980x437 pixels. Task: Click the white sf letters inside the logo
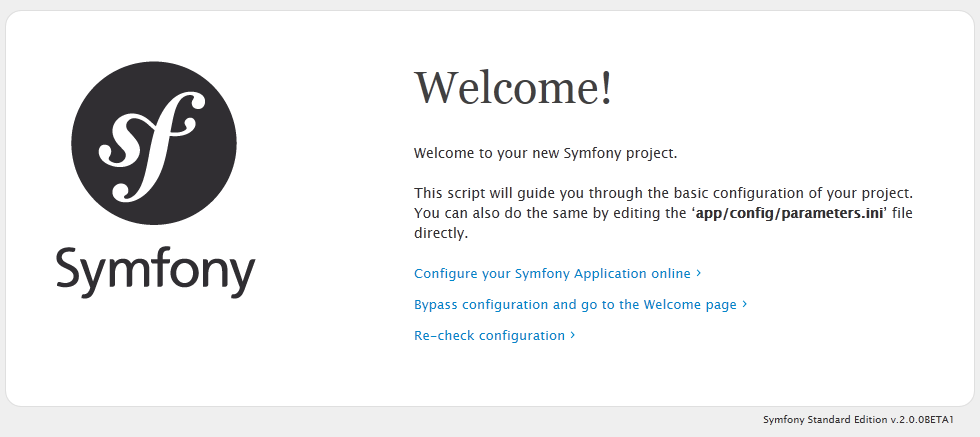[x=152, y=147]
